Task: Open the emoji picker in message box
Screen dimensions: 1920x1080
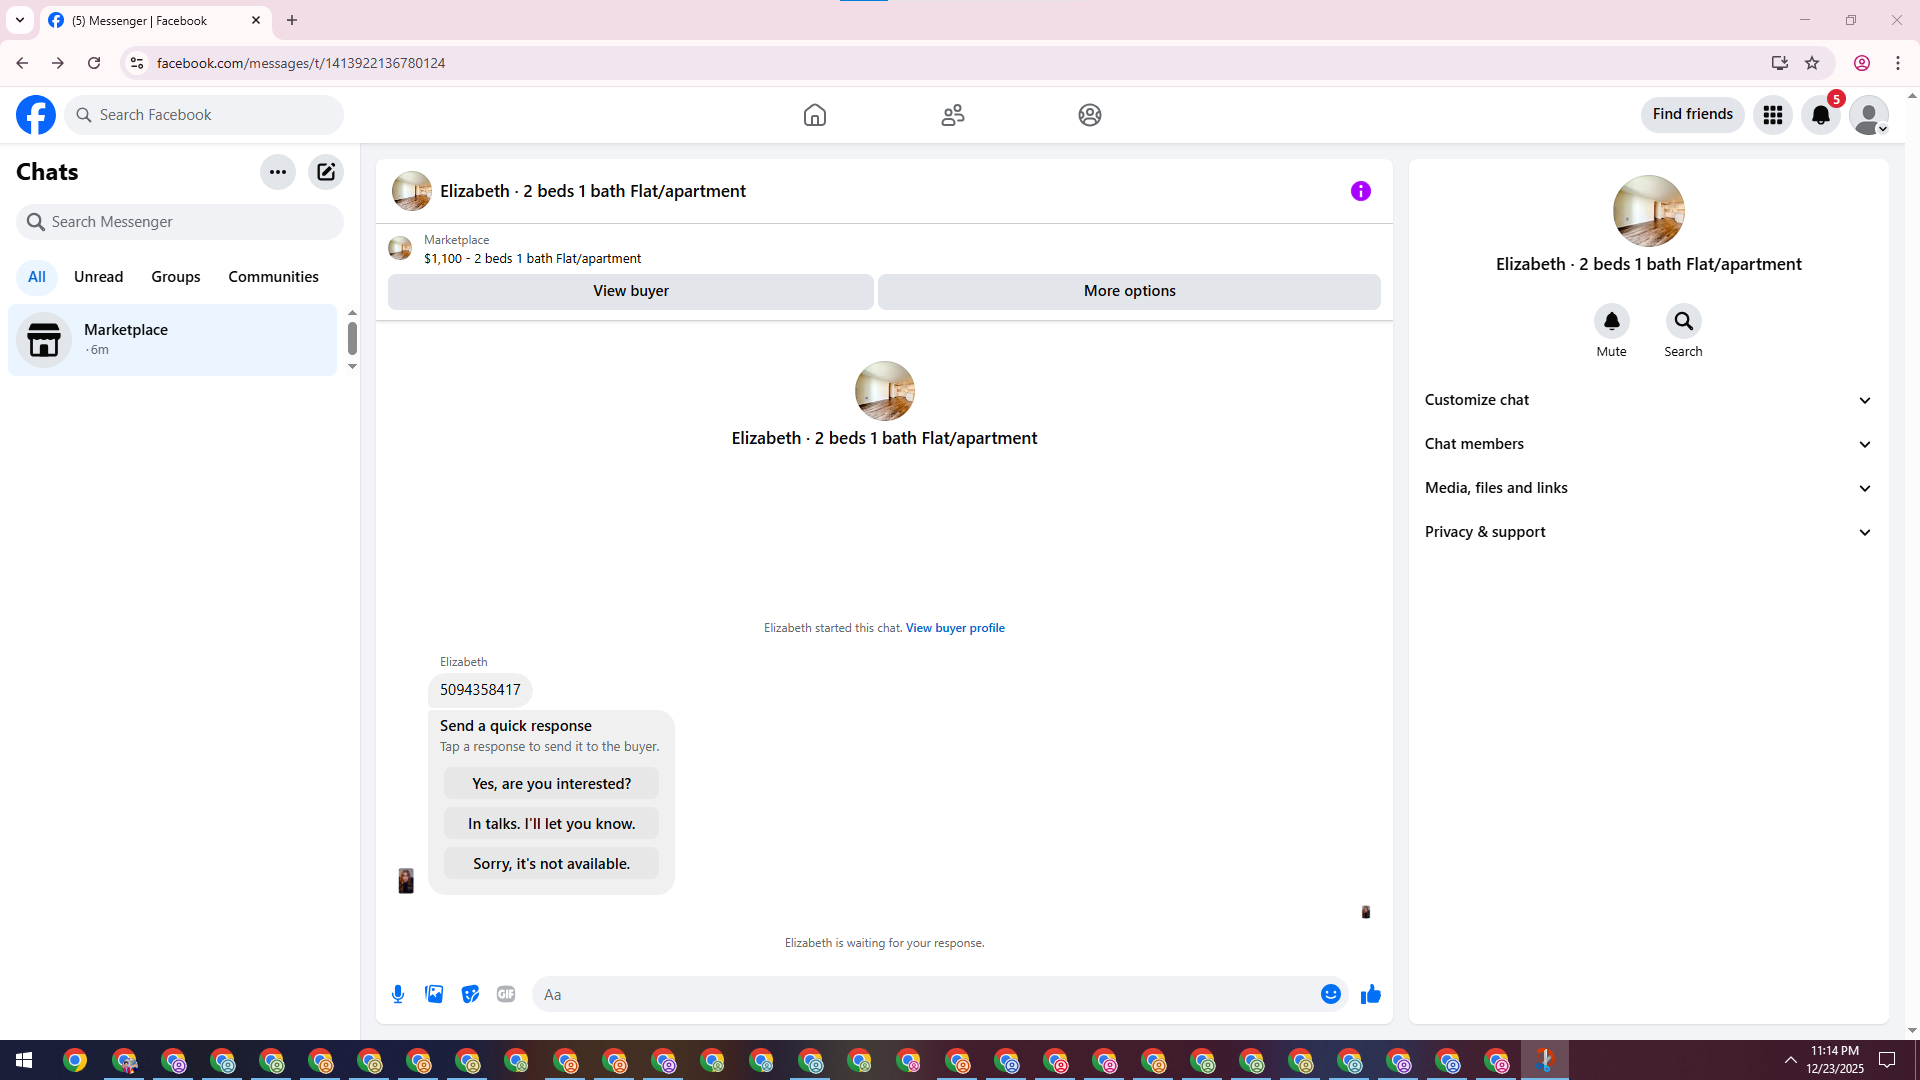Action: tap(1330, 994)
